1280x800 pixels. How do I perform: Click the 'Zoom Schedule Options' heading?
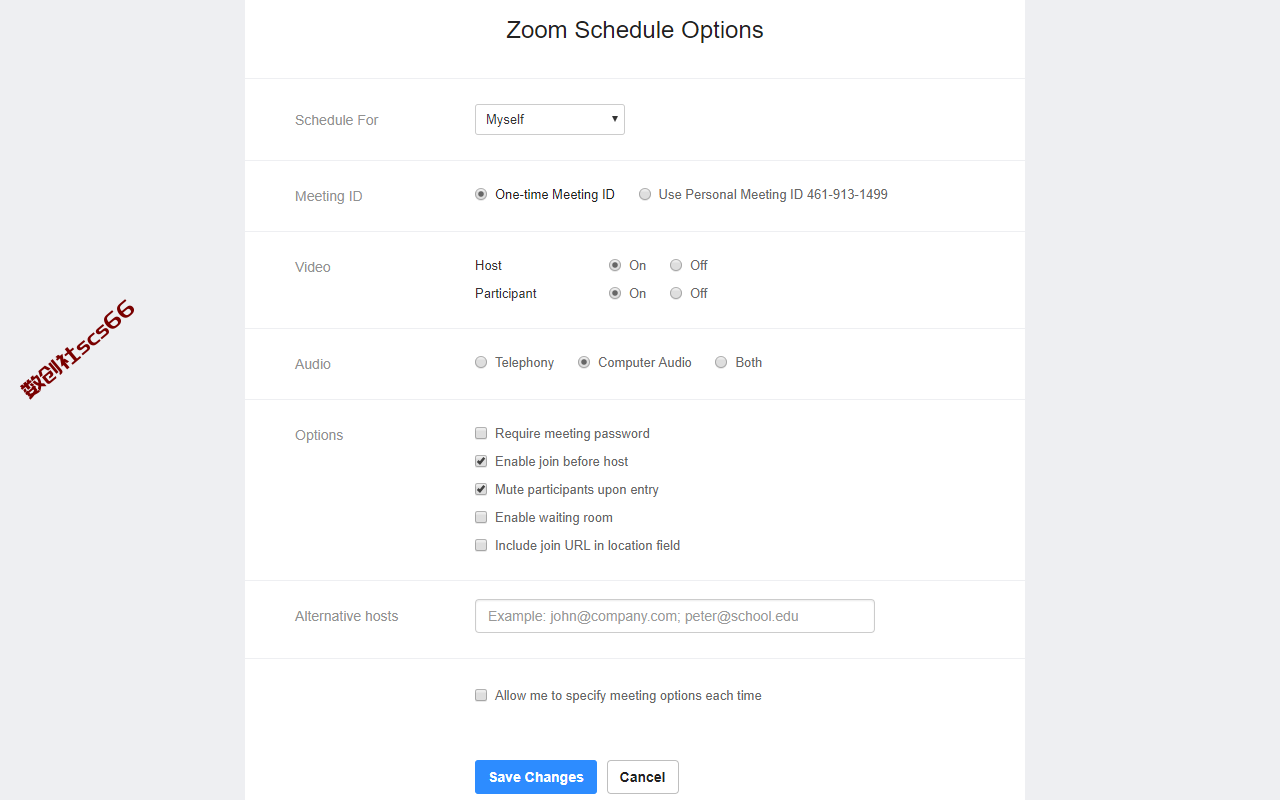pyautogui.click(x=635, y=30)
